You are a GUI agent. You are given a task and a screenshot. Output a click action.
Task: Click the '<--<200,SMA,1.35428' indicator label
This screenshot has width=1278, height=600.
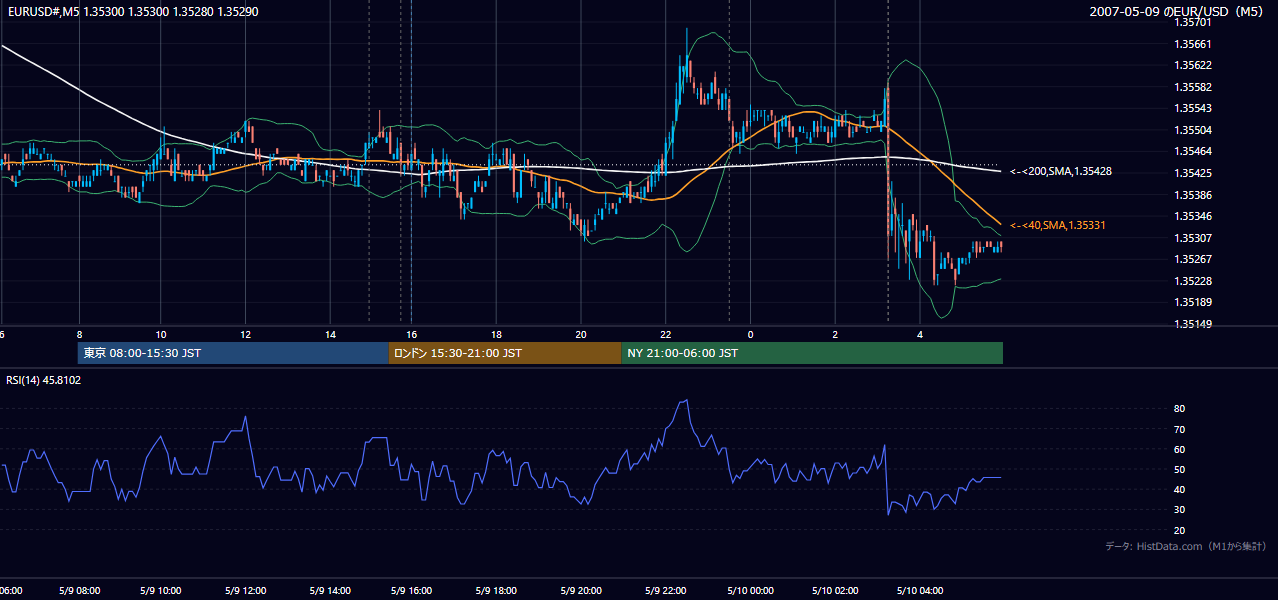(1061, 172)
